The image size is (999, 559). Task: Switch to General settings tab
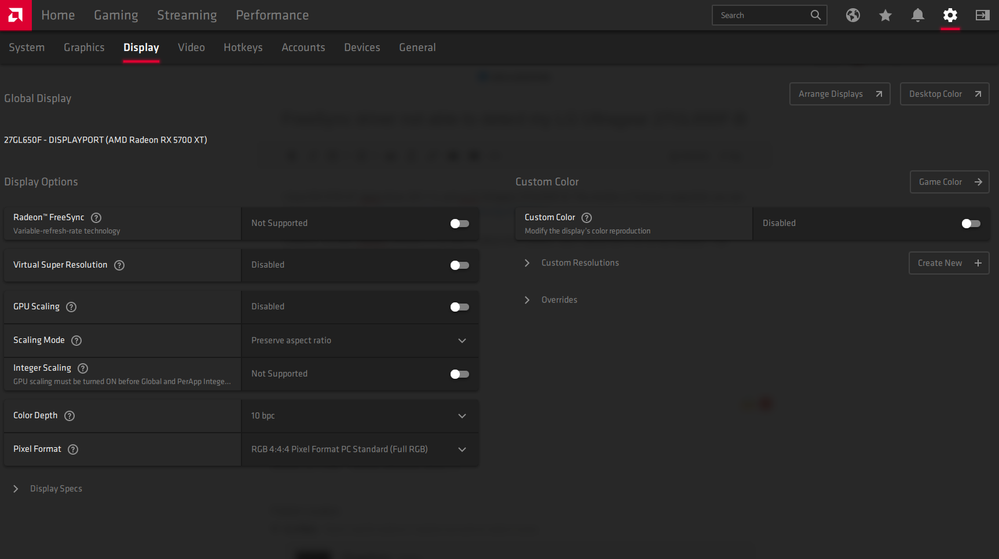pos(417,47)
